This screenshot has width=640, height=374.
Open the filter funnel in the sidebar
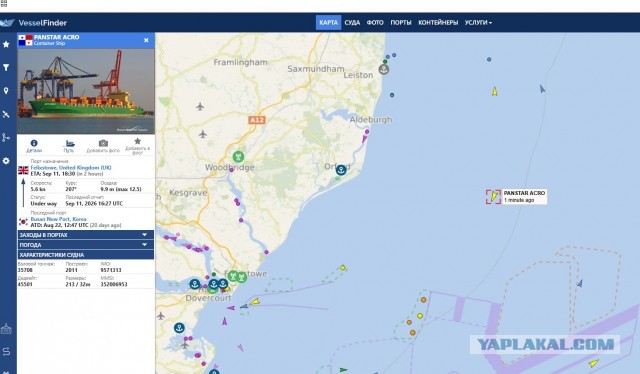pos(6,67)
